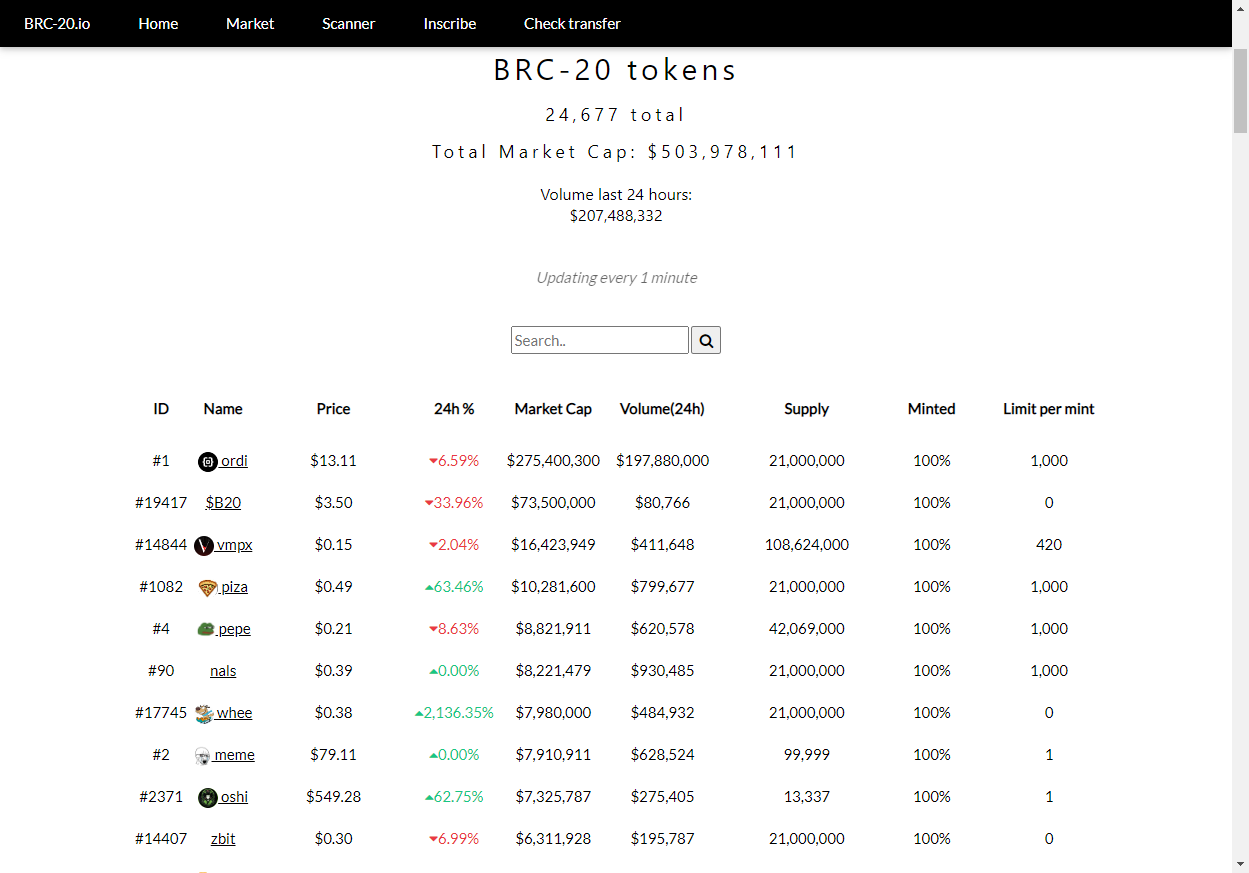Click the vmpx token logo icon
This screenshot has width=1249, height=873.
204,545
